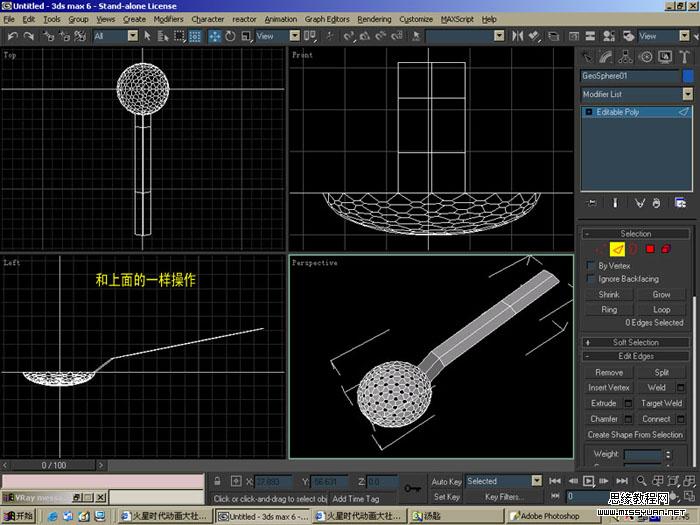Open the Create menu
This screenshot has width=700, height=525.
[x=134, y=19]
